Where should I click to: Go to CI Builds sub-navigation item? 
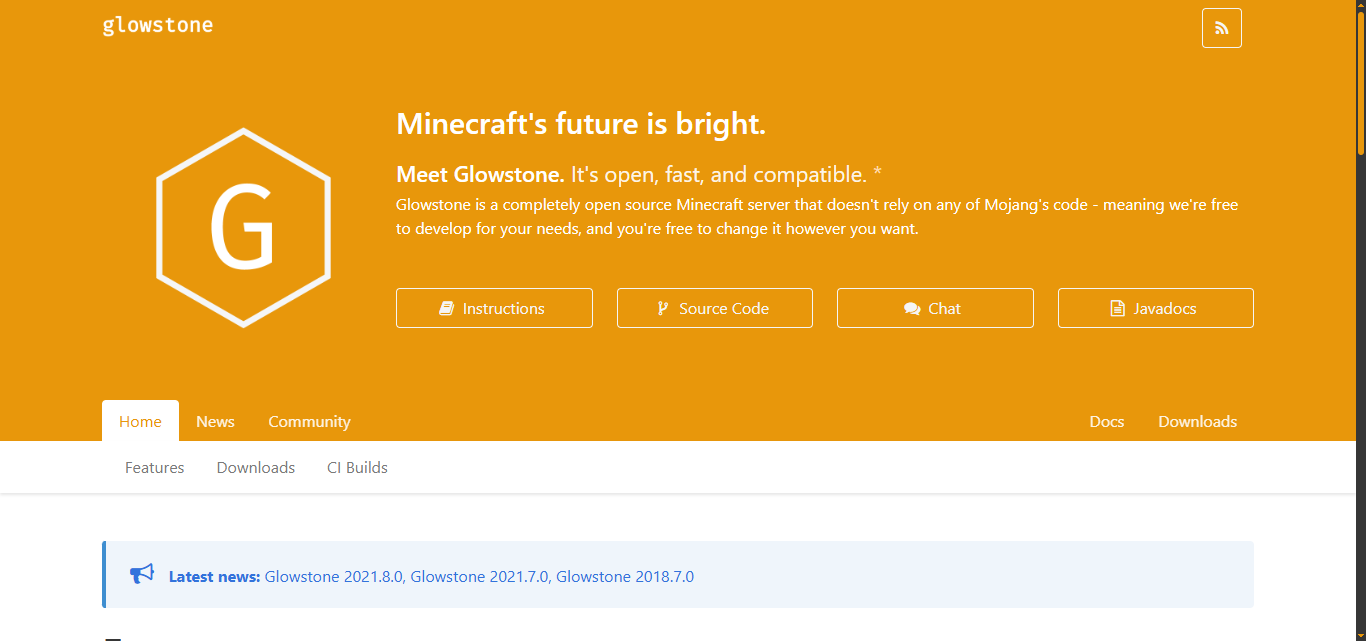click(x=357, y=467)
